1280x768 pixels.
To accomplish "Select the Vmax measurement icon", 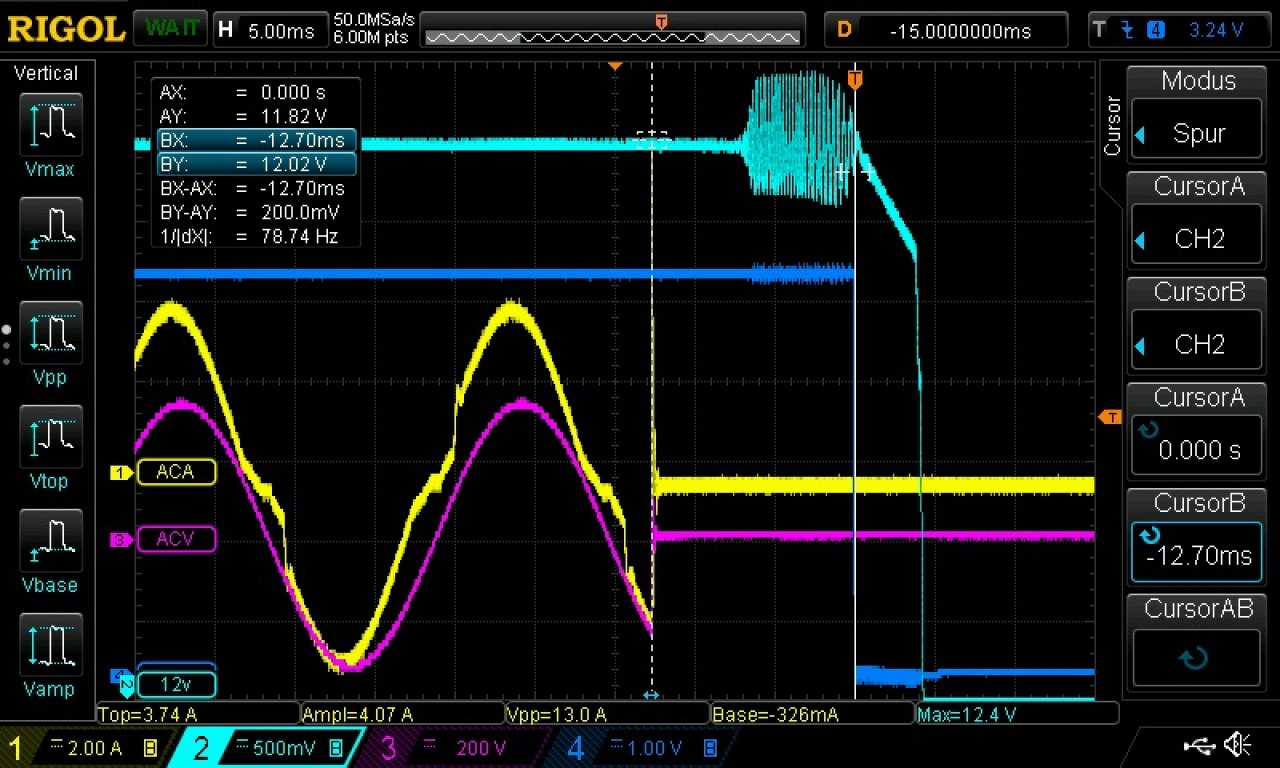I will pyautogui.click(x=50, y=125).
